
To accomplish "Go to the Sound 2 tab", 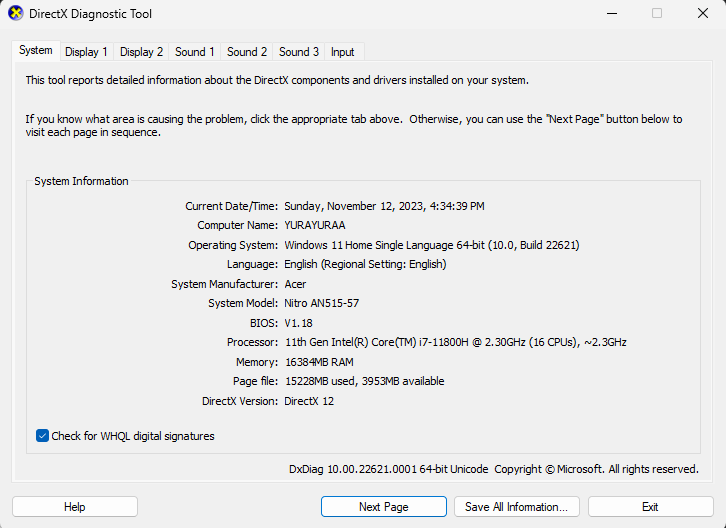I will click(x=247, y=52).
